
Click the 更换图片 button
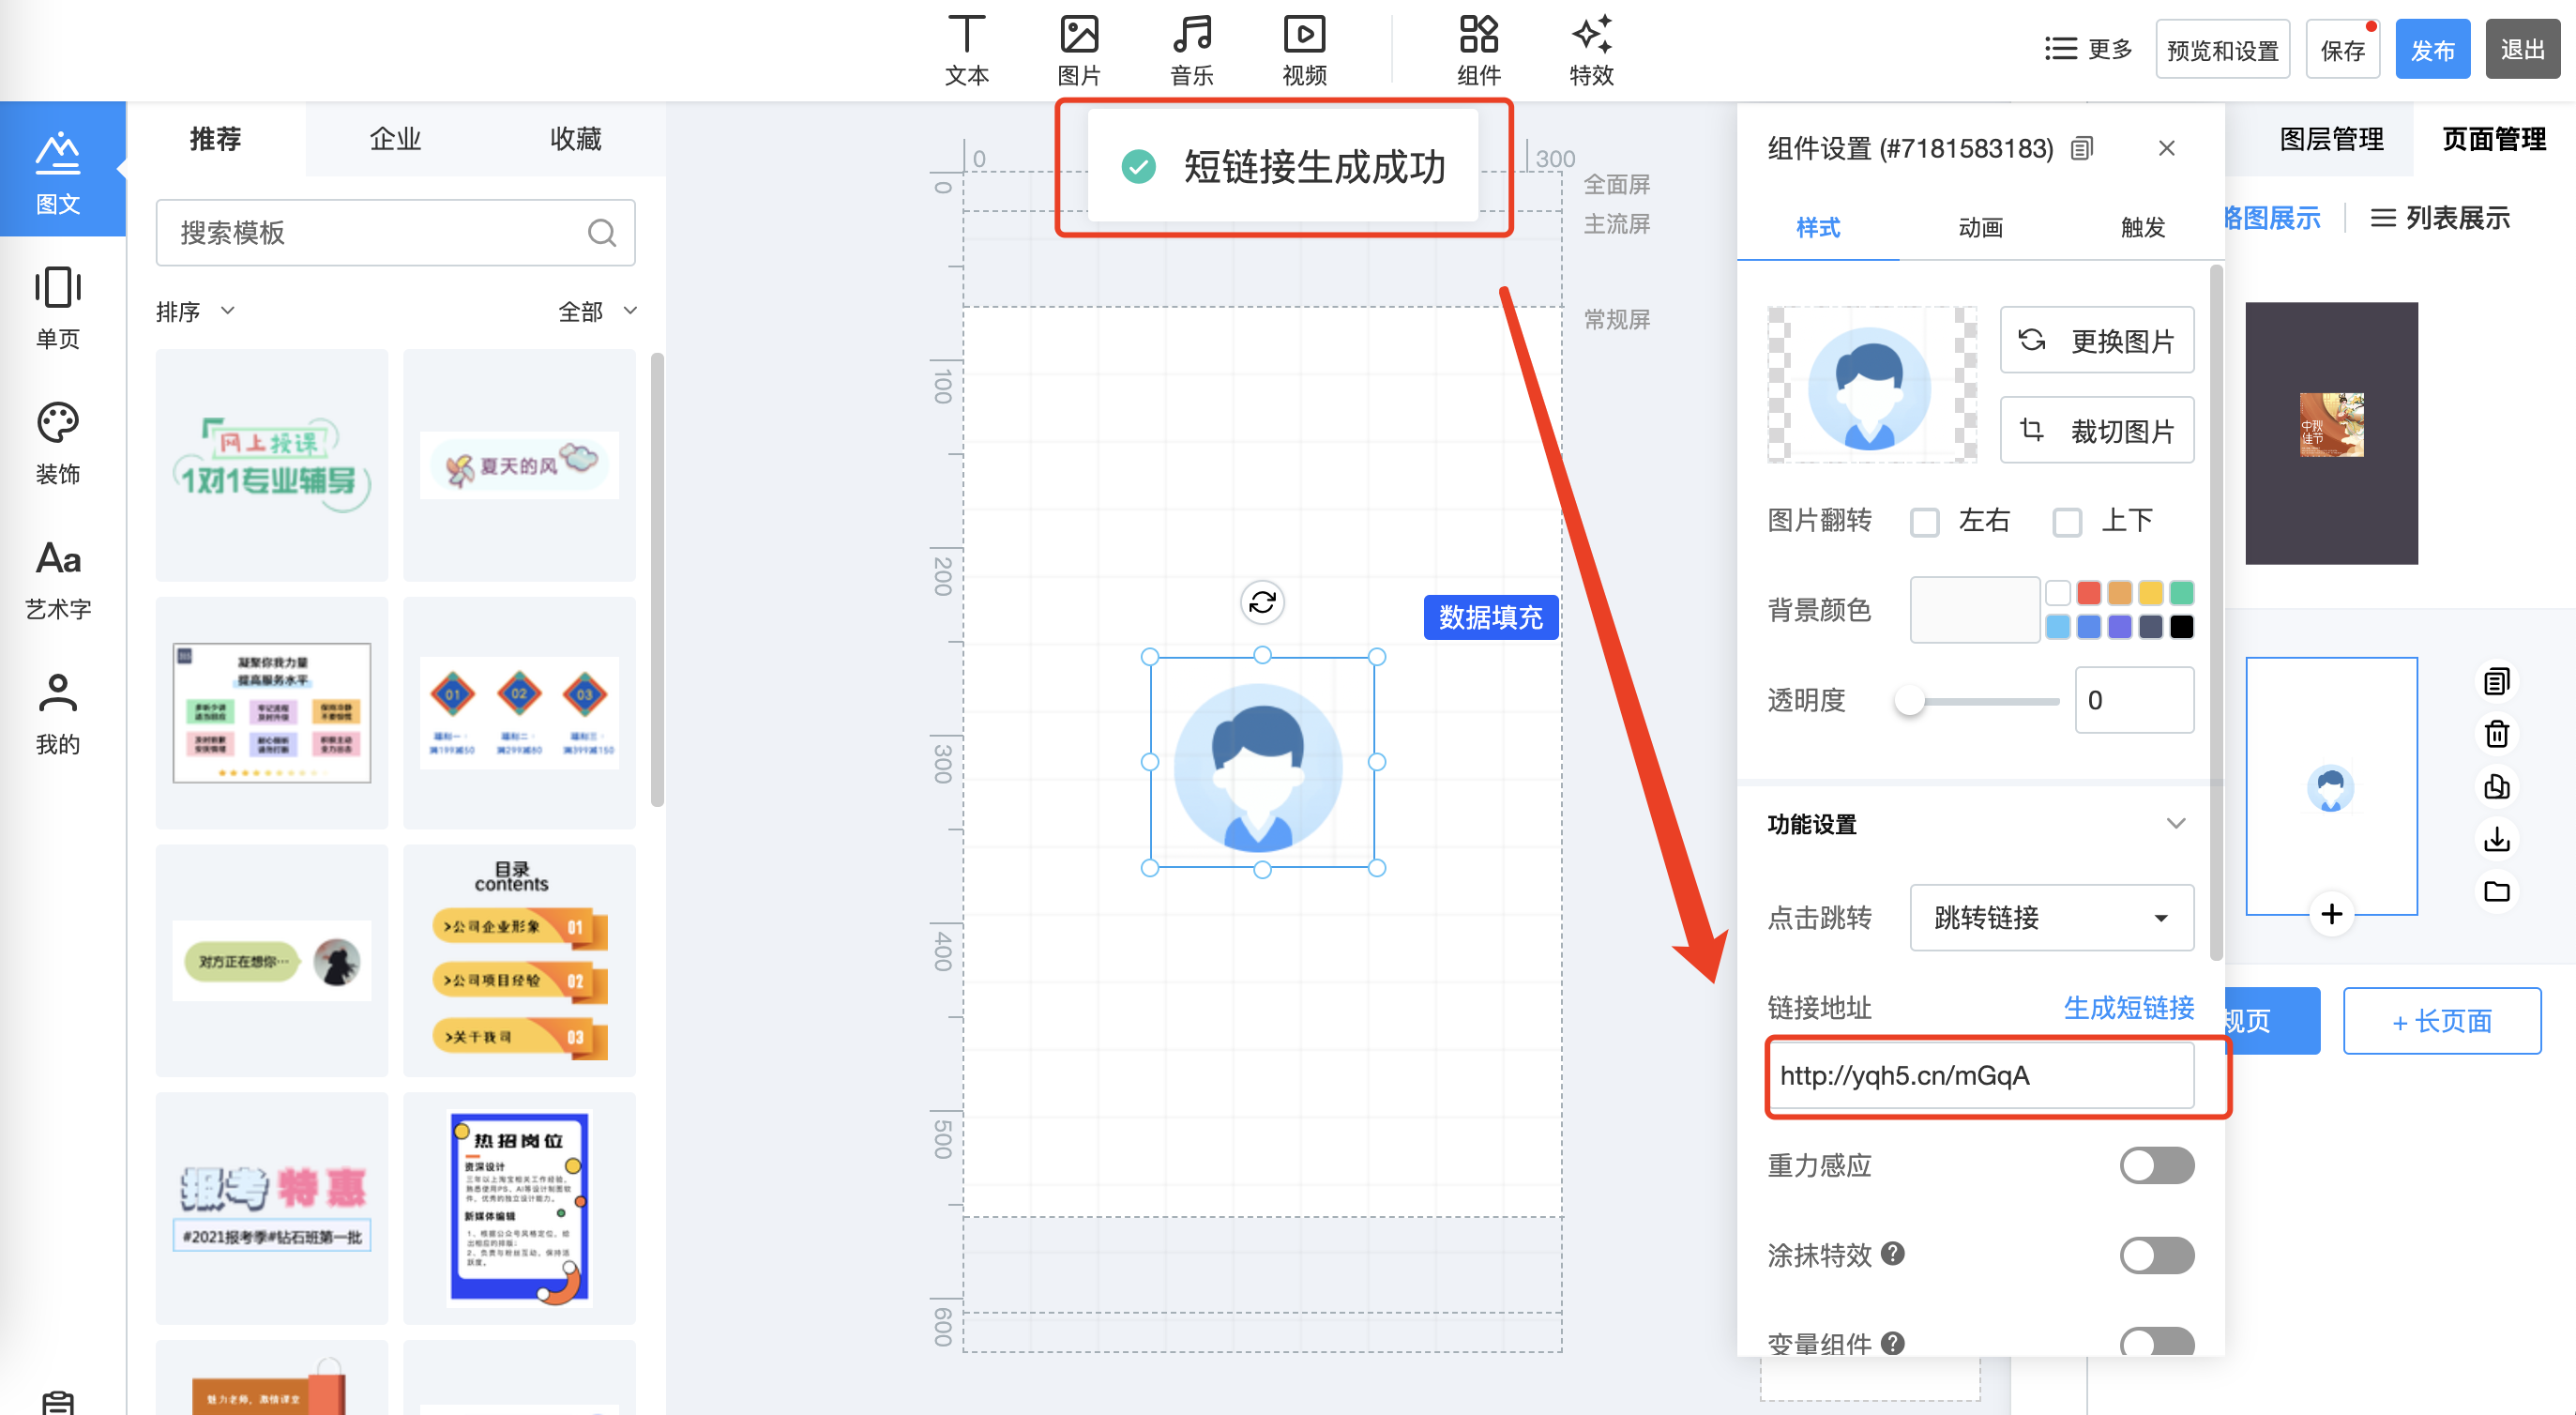click(2096, 341)
